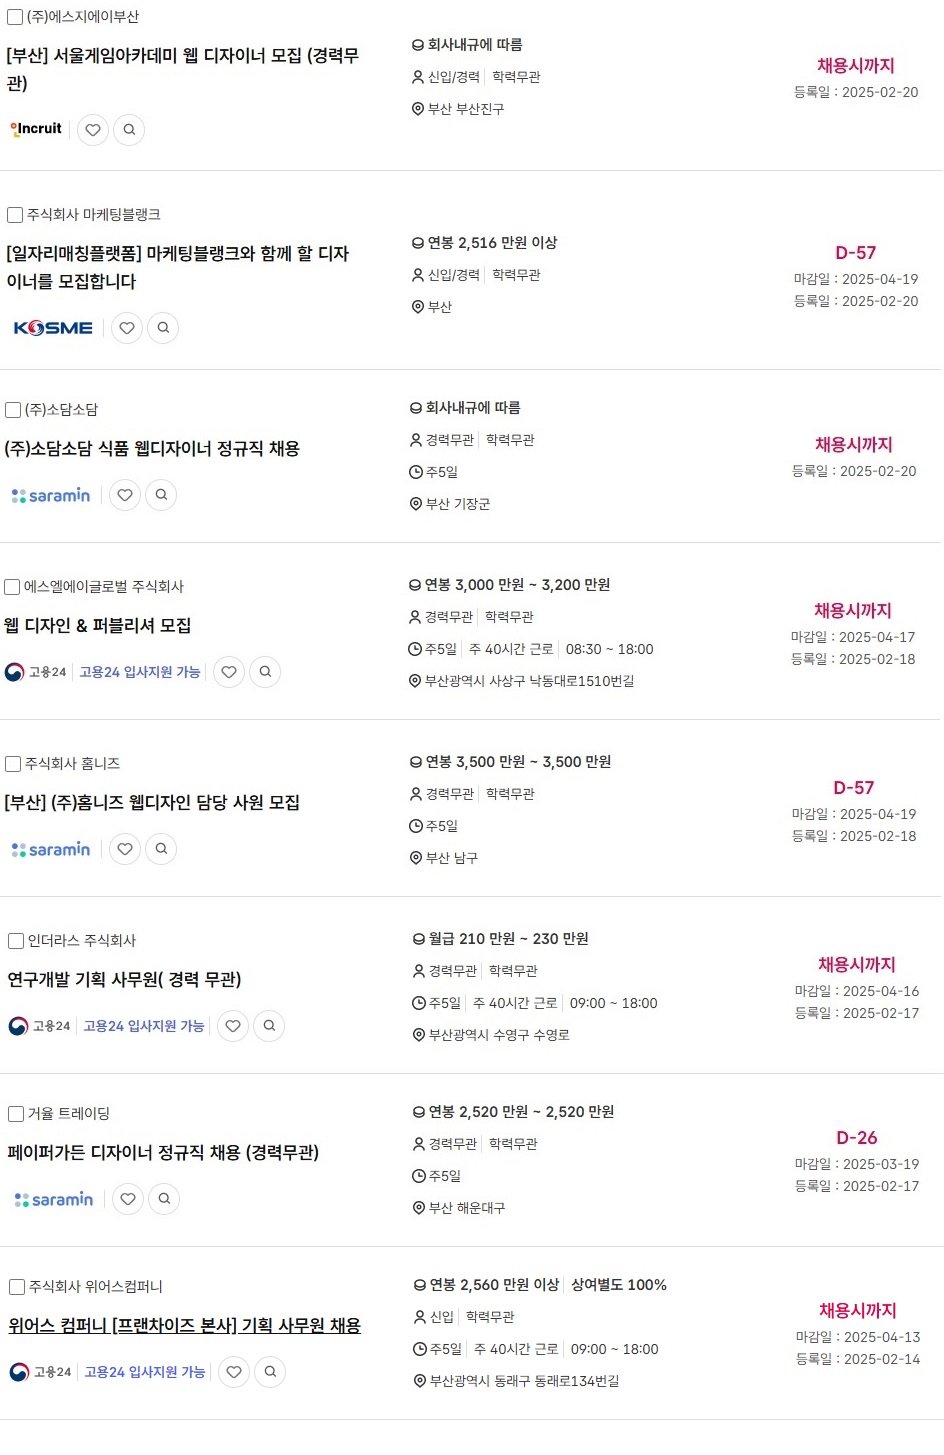The width and height of the screenshot is (944, 1455).
Task: Favorite the 서울게임아카데미 job with the heart icon
Action: [93, 130]
